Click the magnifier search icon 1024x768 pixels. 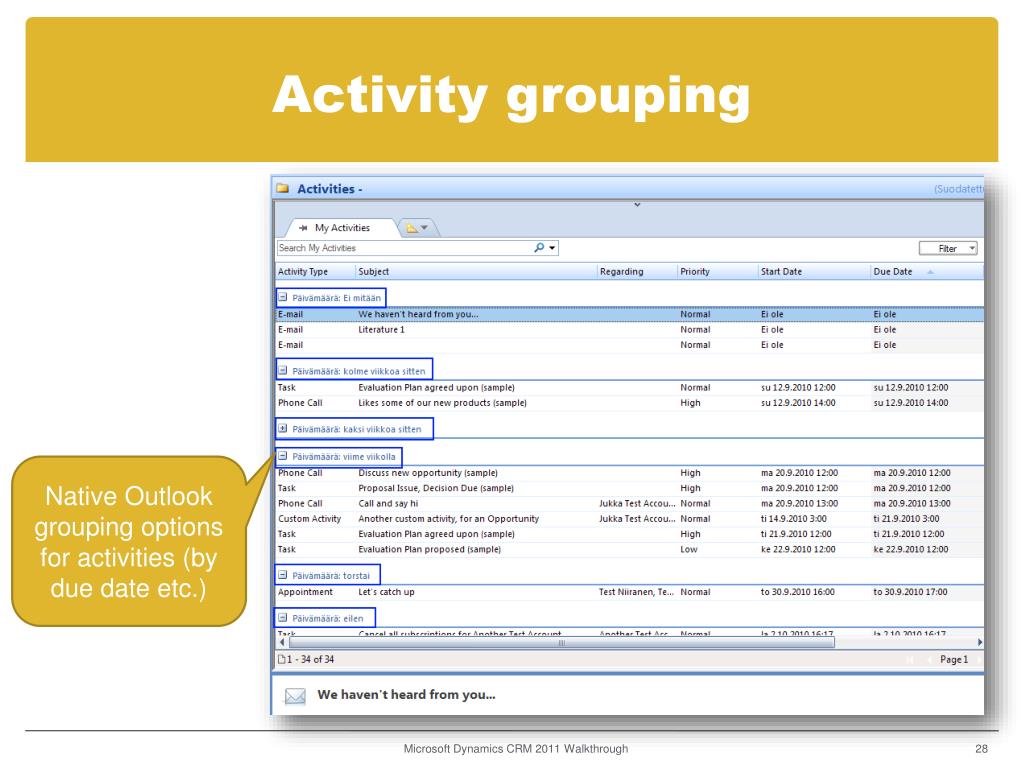pyautogui.click(x=539, y=248)
